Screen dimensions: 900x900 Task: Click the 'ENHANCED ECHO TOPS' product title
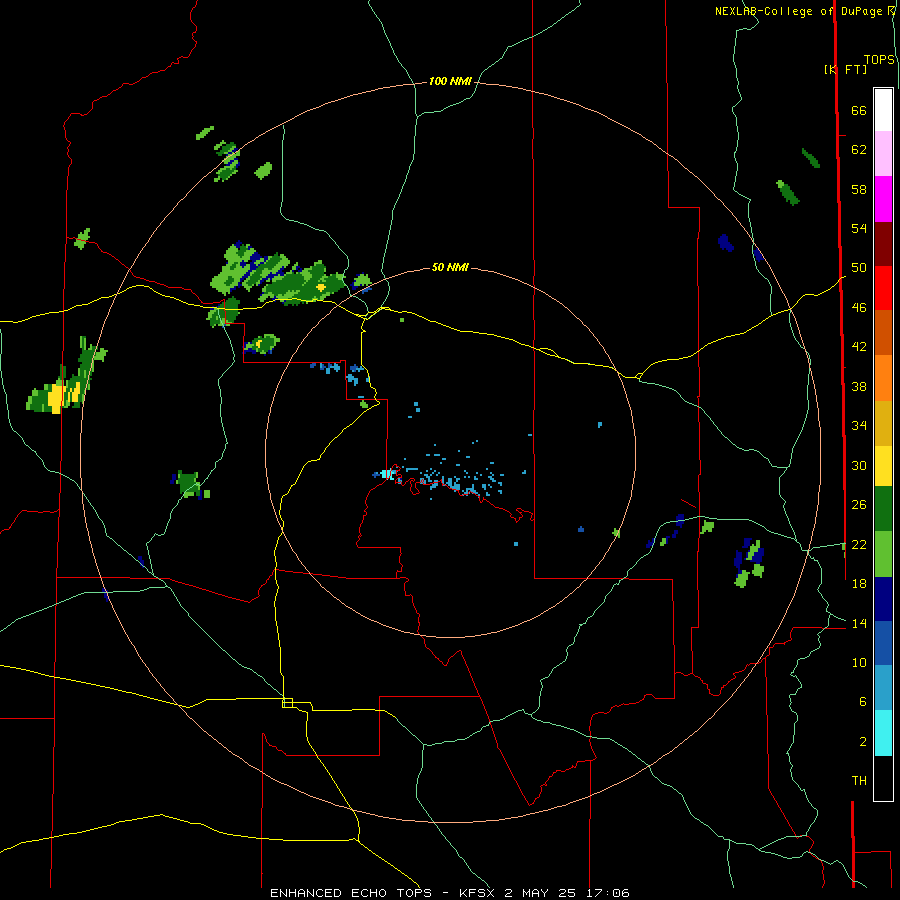pyautogui.click(x=351, y=893)
